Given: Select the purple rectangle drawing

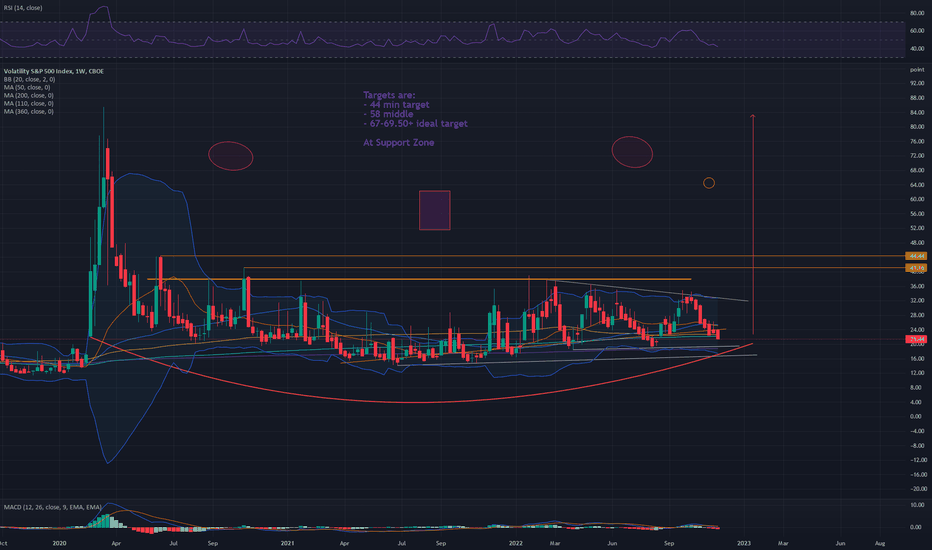Looking at the screenshot, I should coord(434,210).
